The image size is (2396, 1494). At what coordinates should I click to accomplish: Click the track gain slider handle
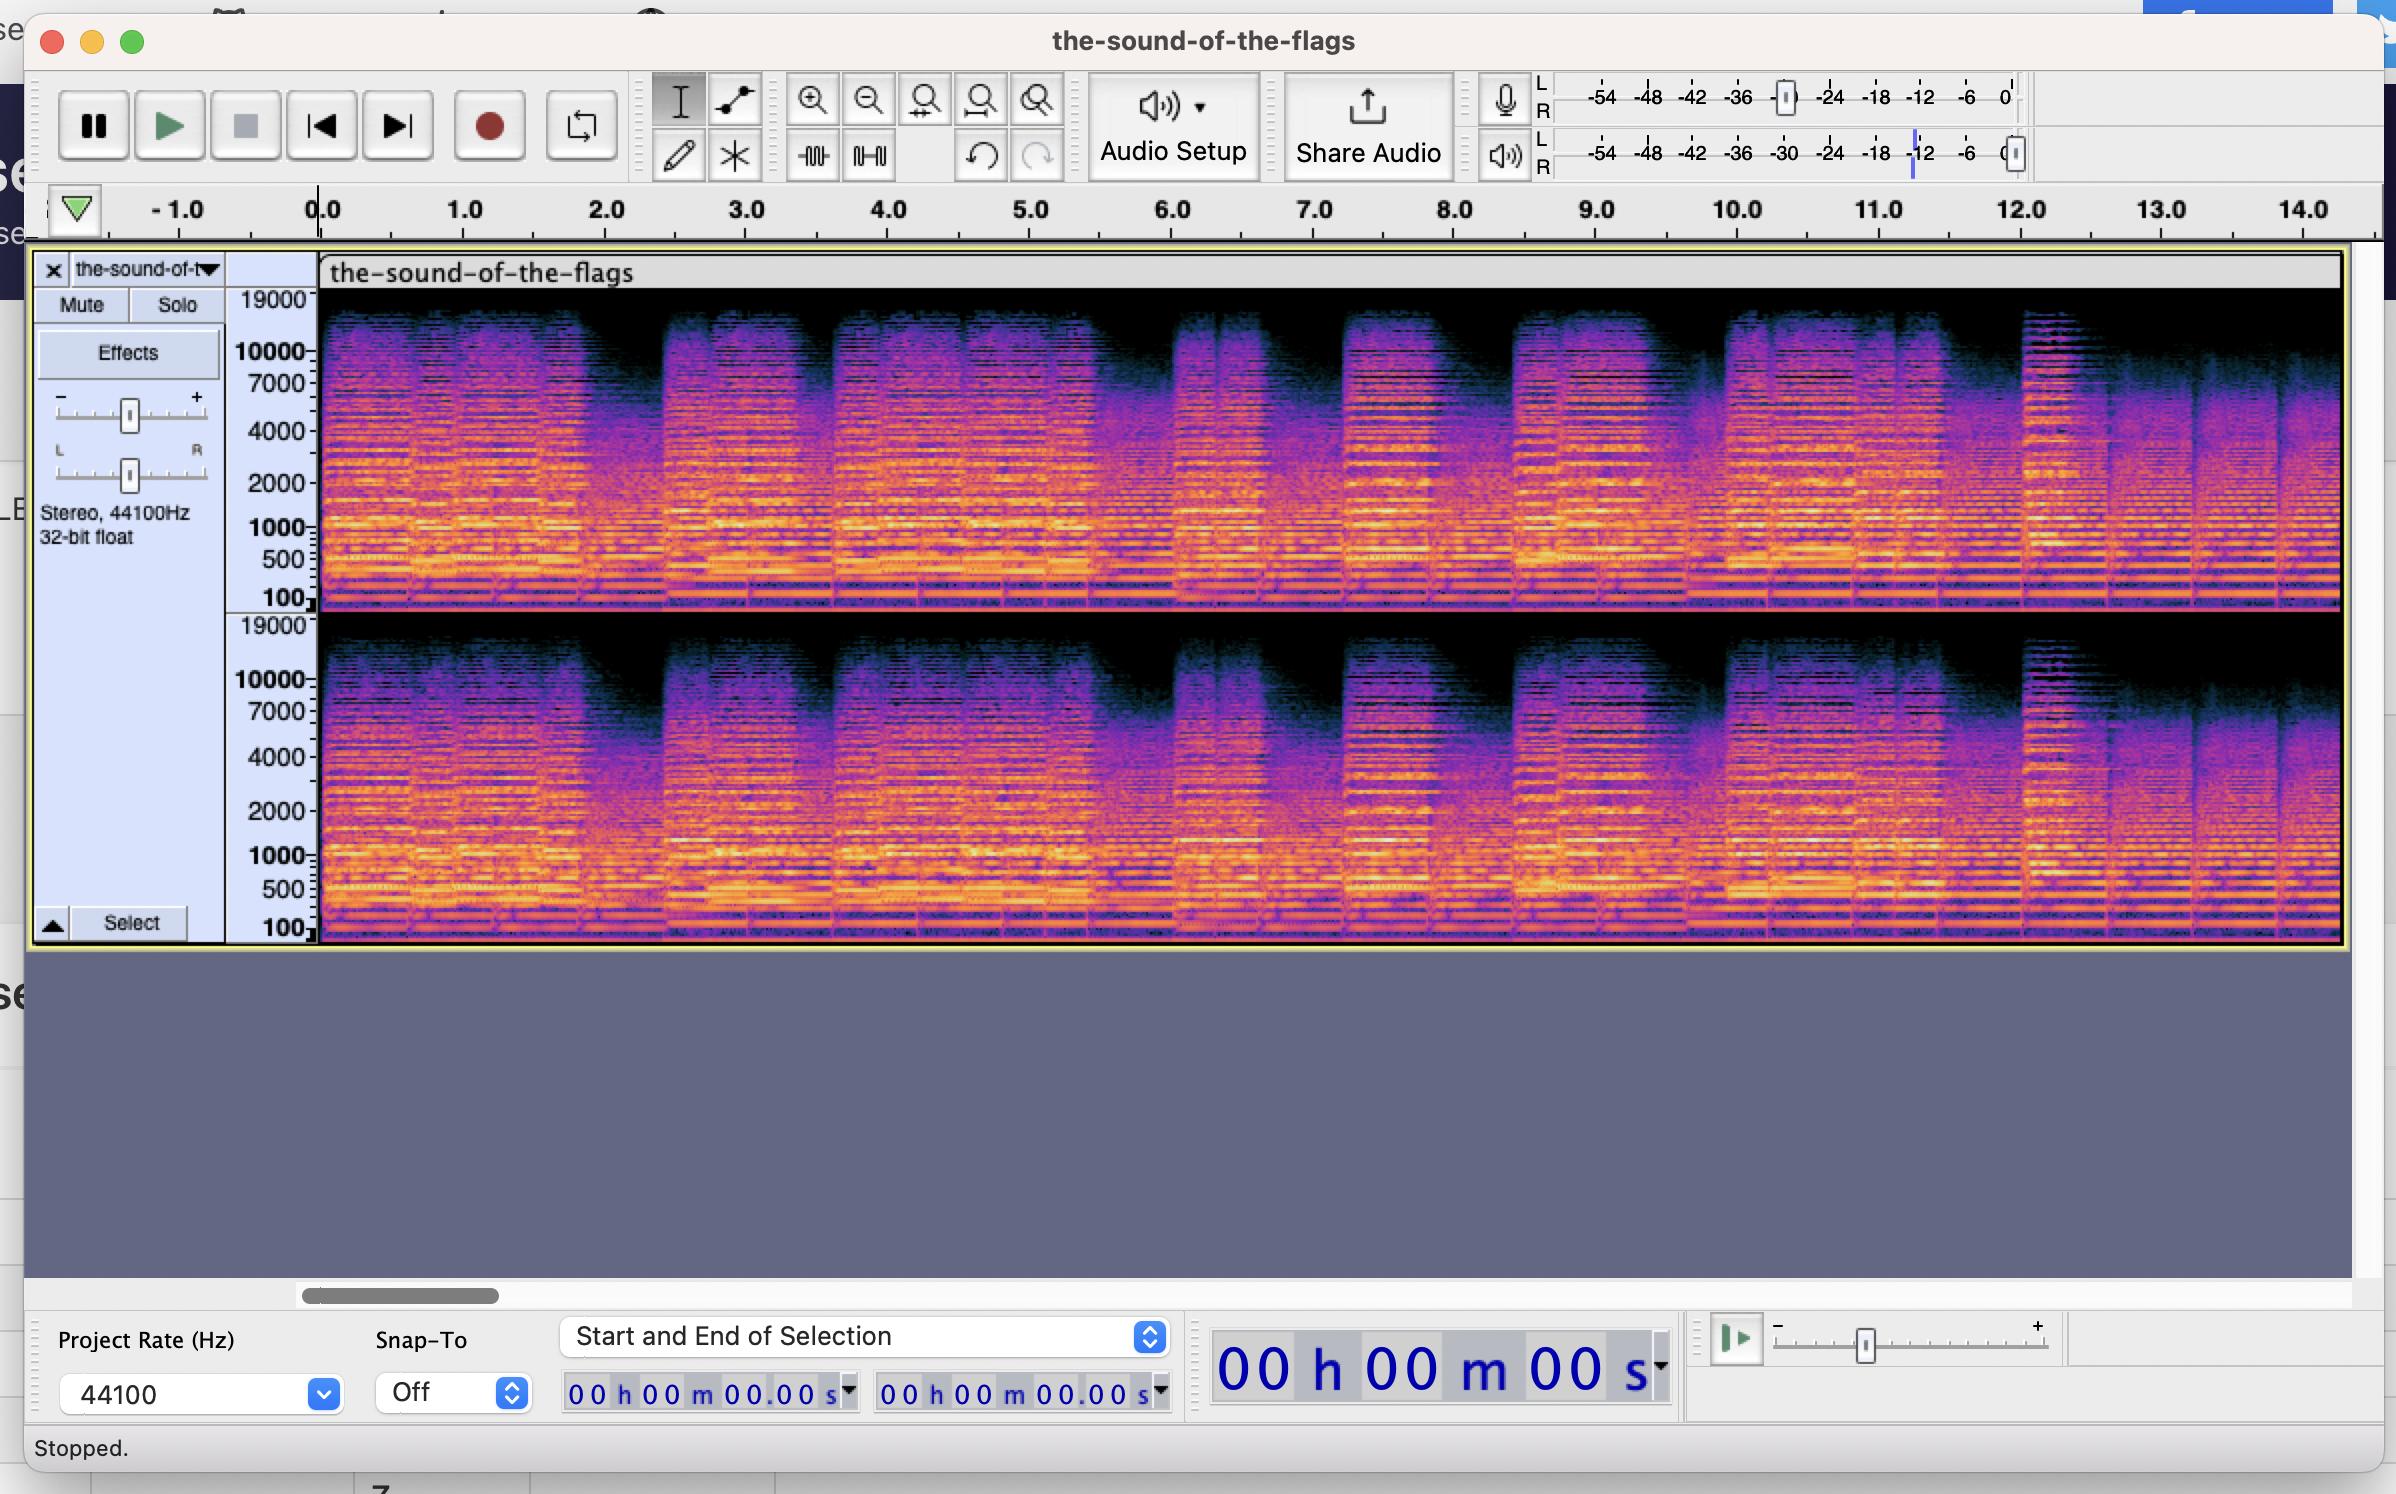click(129, 415)
